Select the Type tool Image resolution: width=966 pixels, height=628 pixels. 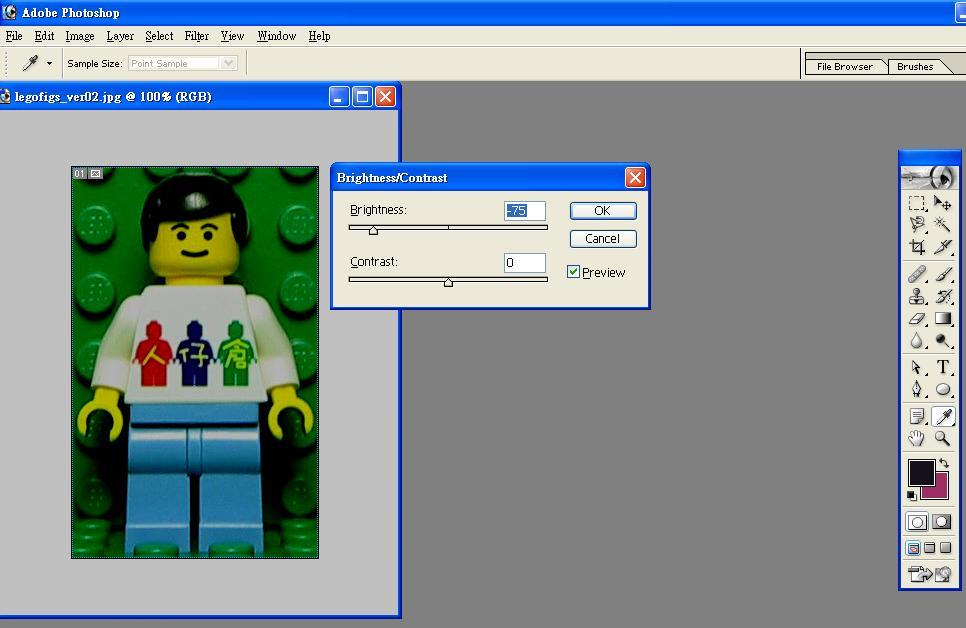tap(942, 367)
